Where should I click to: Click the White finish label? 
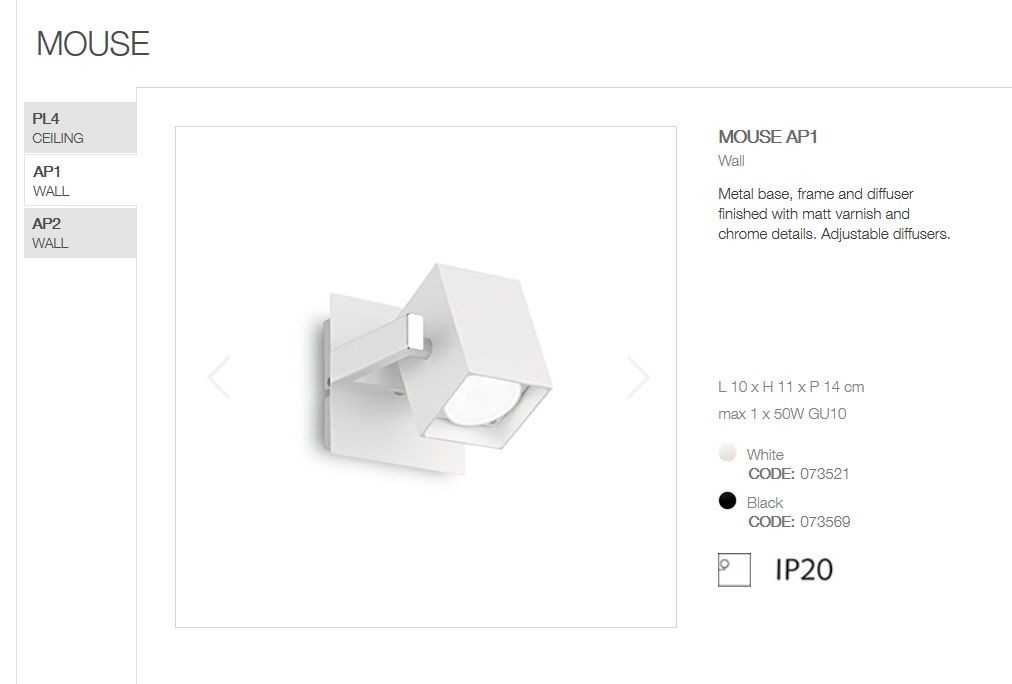765,454
